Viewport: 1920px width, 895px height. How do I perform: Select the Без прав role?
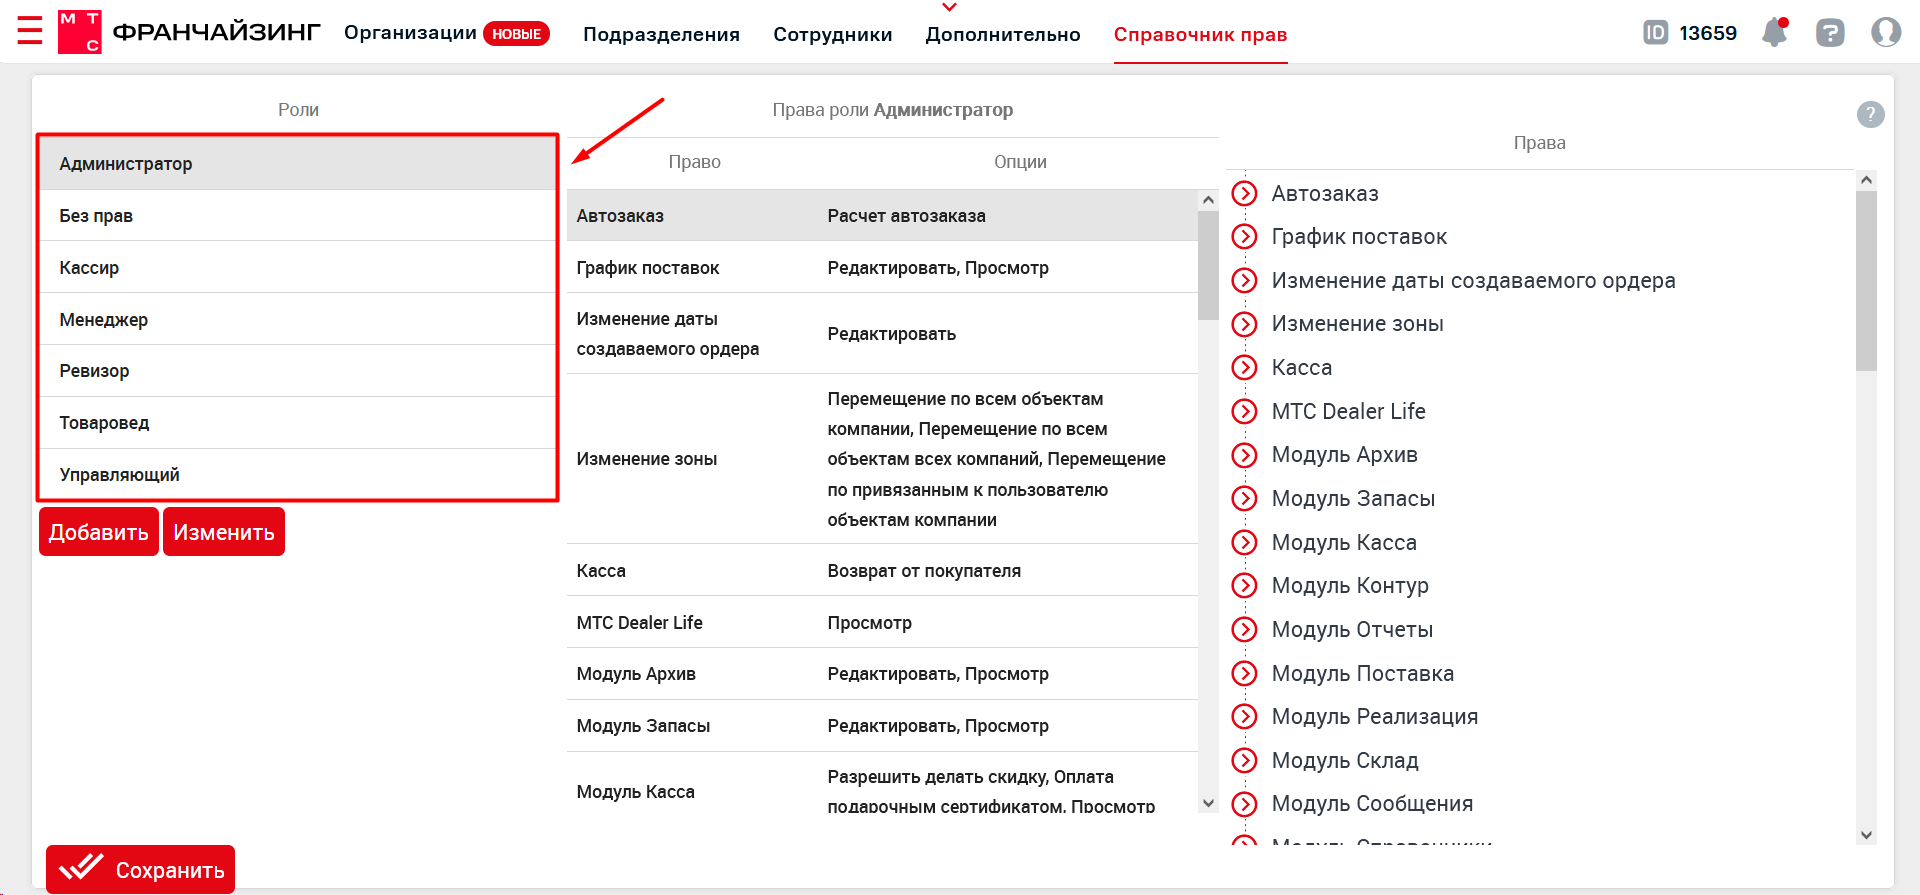click(x=297, y=216)
